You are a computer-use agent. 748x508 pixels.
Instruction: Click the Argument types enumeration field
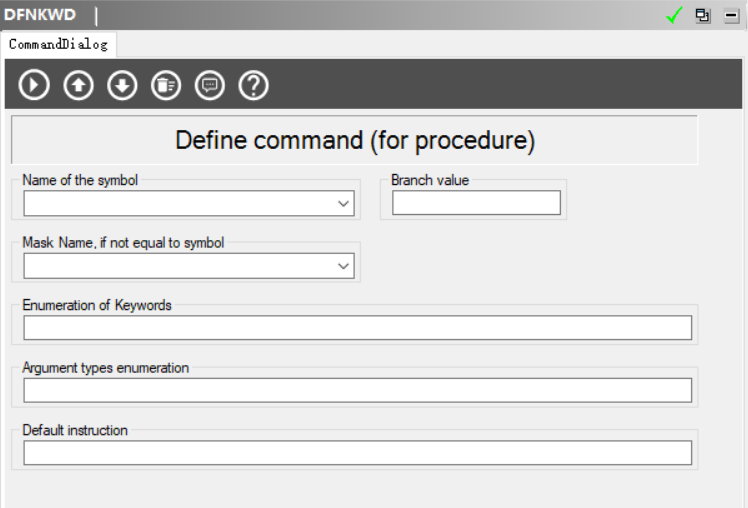[x=357, y=390]
